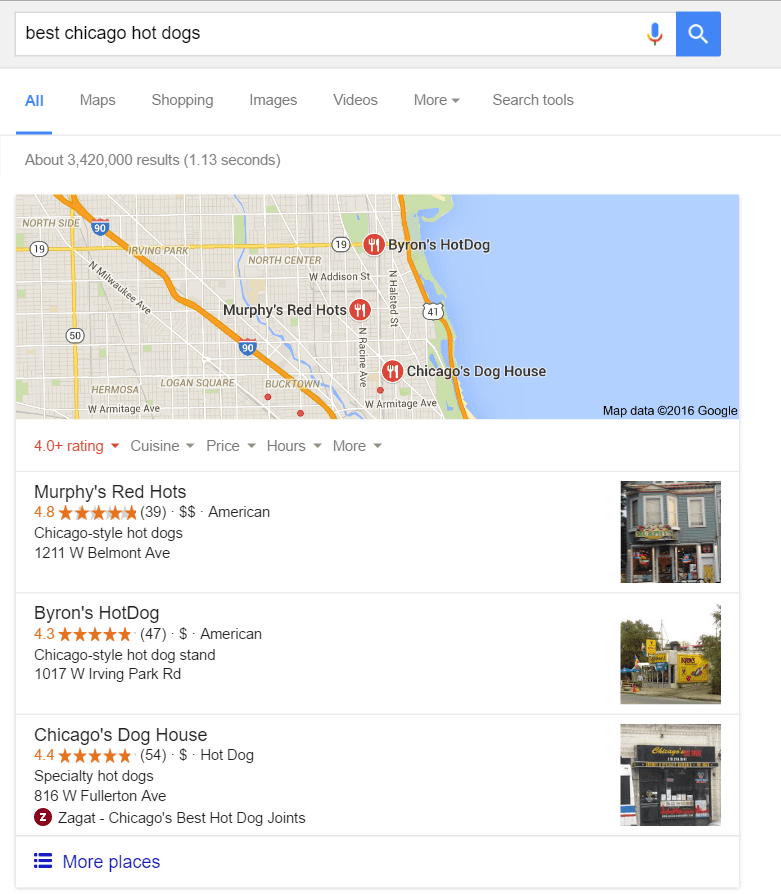This screenshot has height=894, width=781.
Task: Open Search tools
Action: tap(533, 100)
